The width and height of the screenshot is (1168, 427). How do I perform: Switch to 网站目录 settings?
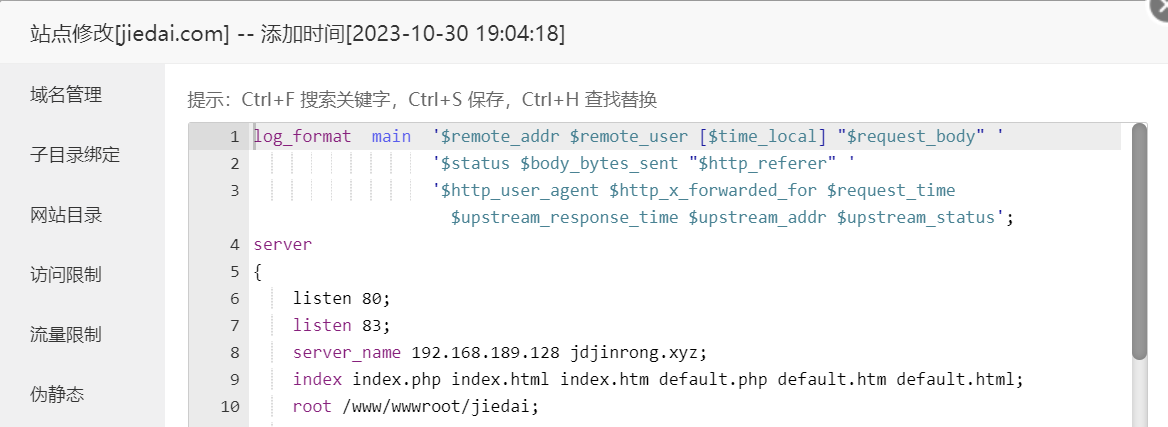(x=66, y=215)
